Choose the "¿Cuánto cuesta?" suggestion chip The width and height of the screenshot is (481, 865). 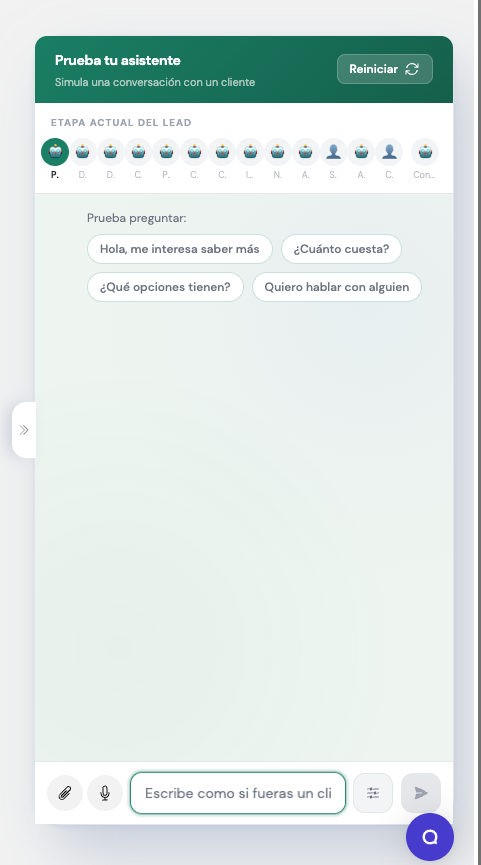coord(341,249)
